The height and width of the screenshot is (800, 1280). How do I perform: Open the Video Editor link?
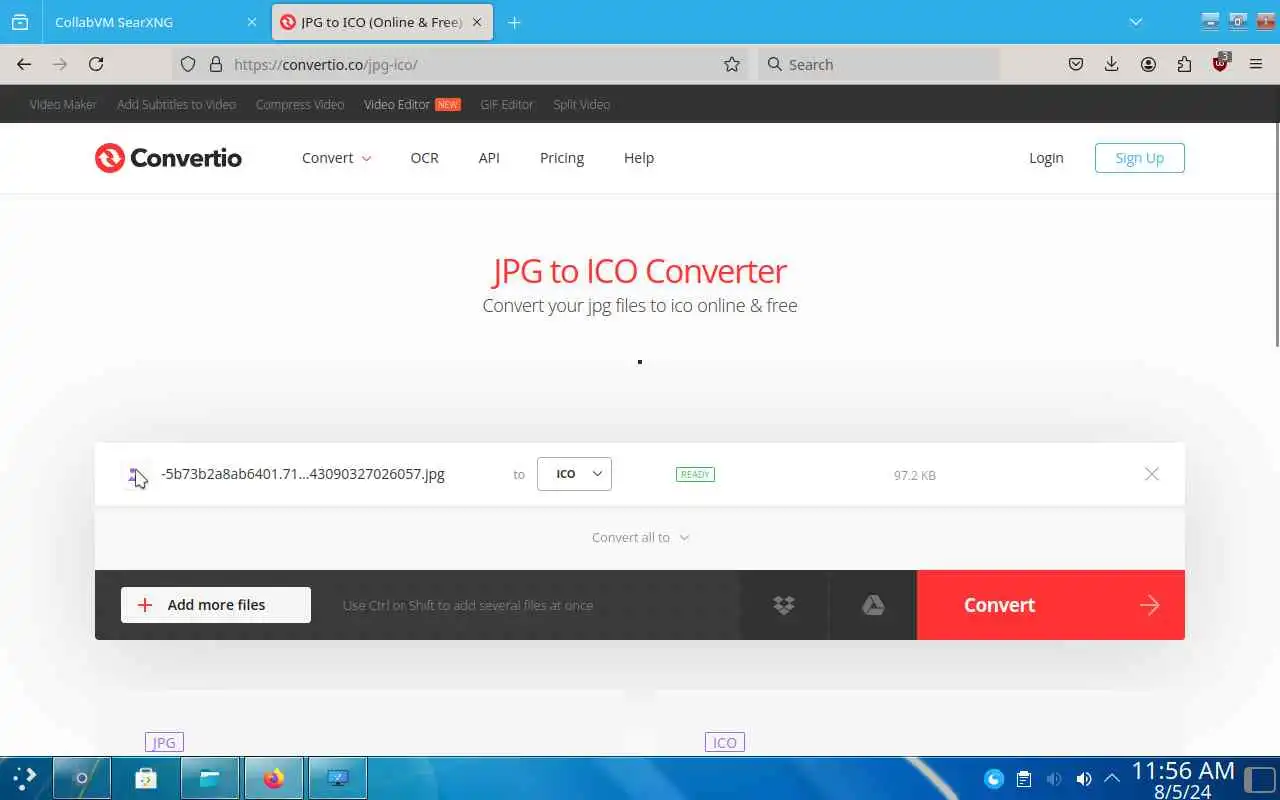click(x=397, y=104)
